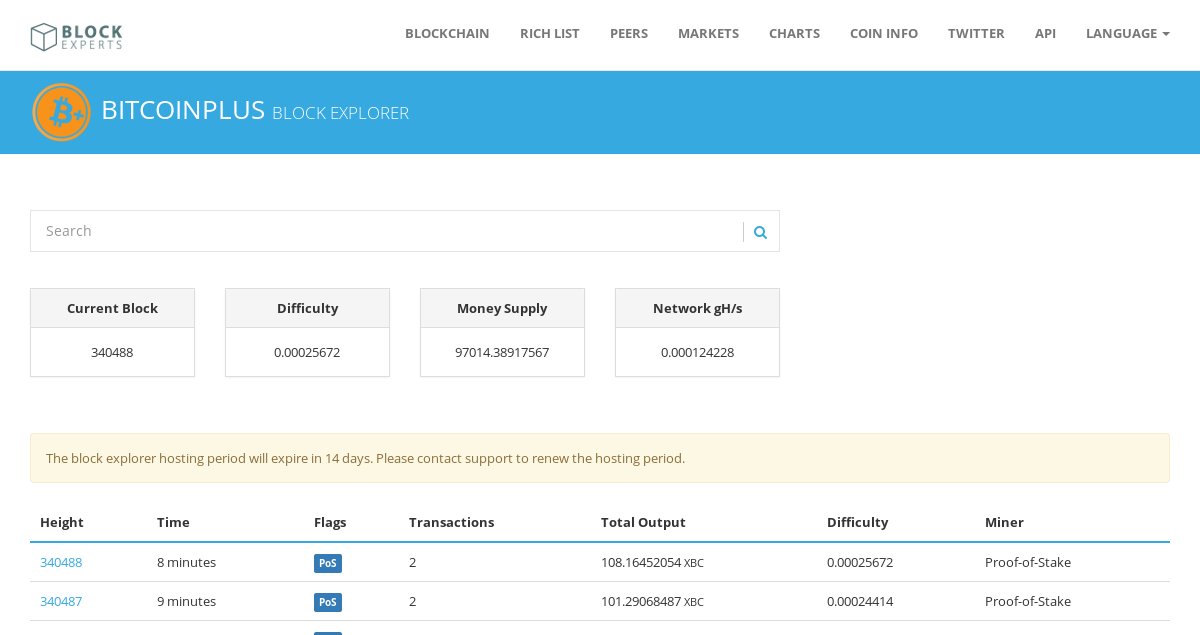
Task: Open the Peers page
Action: [629, 33]
